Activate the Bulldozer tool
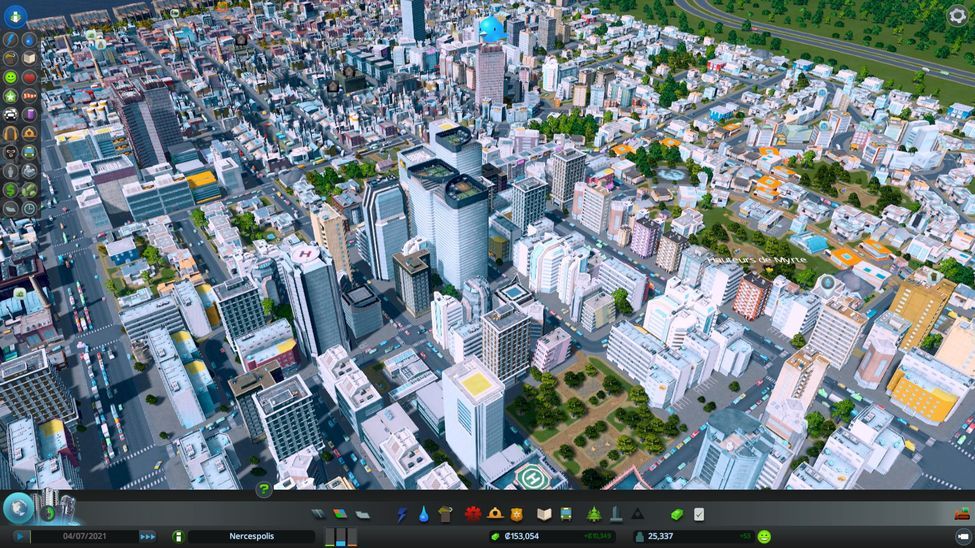The height and width of the screenshot is (548, 975). 963,514
